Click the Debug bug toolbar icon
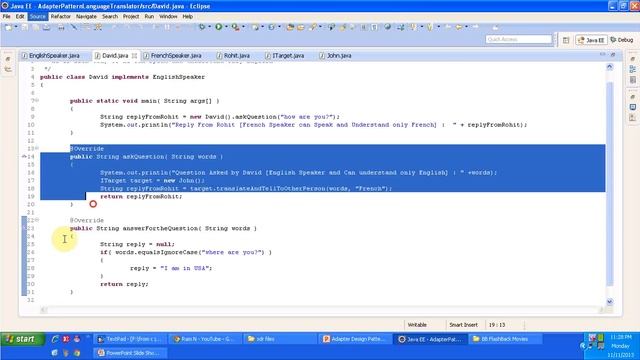Image resolution: width=640 pixels, height=360 pixels. (x=202, y=27)
